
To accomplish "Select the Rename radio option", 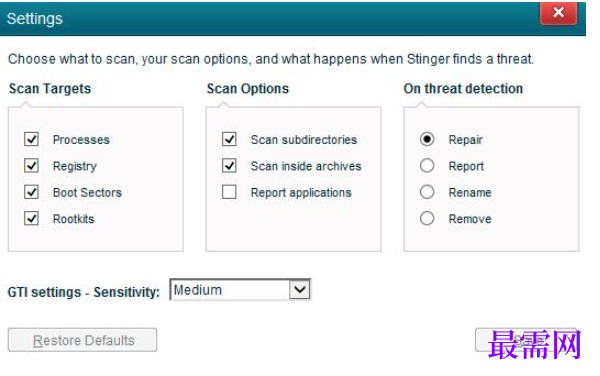I will [427, 192].
